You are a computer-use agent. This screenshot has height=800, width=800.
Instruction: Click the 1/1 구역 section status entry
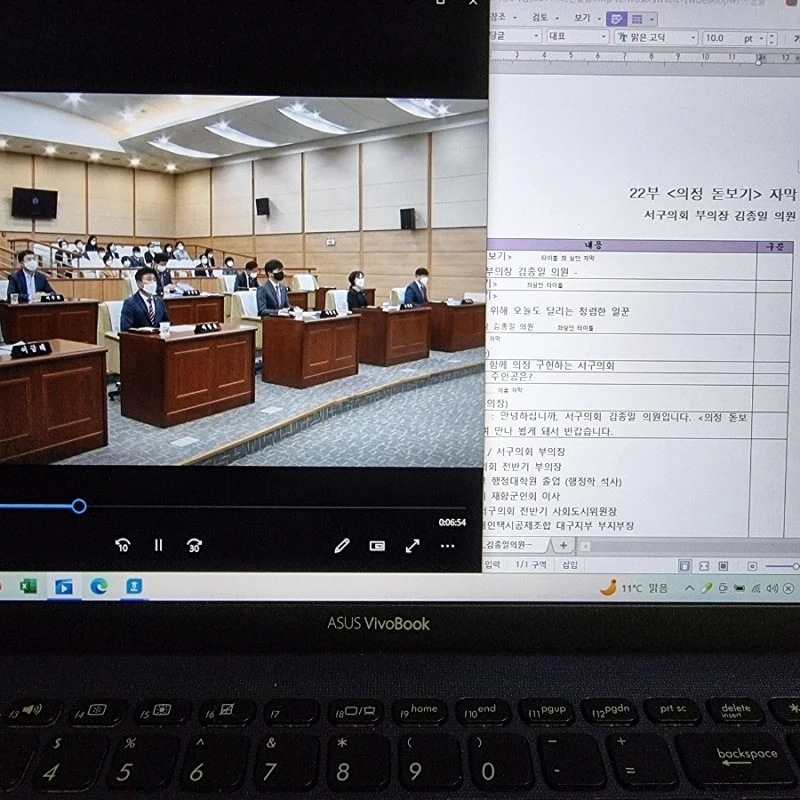tap(531, 564)
